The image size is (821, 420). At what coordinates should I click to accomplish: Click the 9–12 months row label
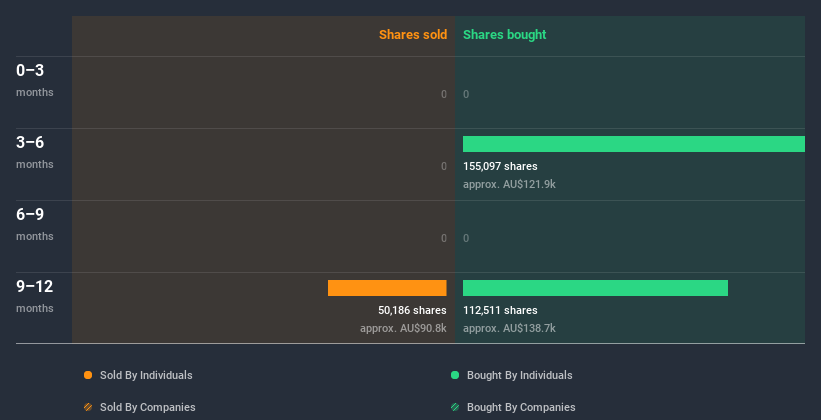[35, 296]
